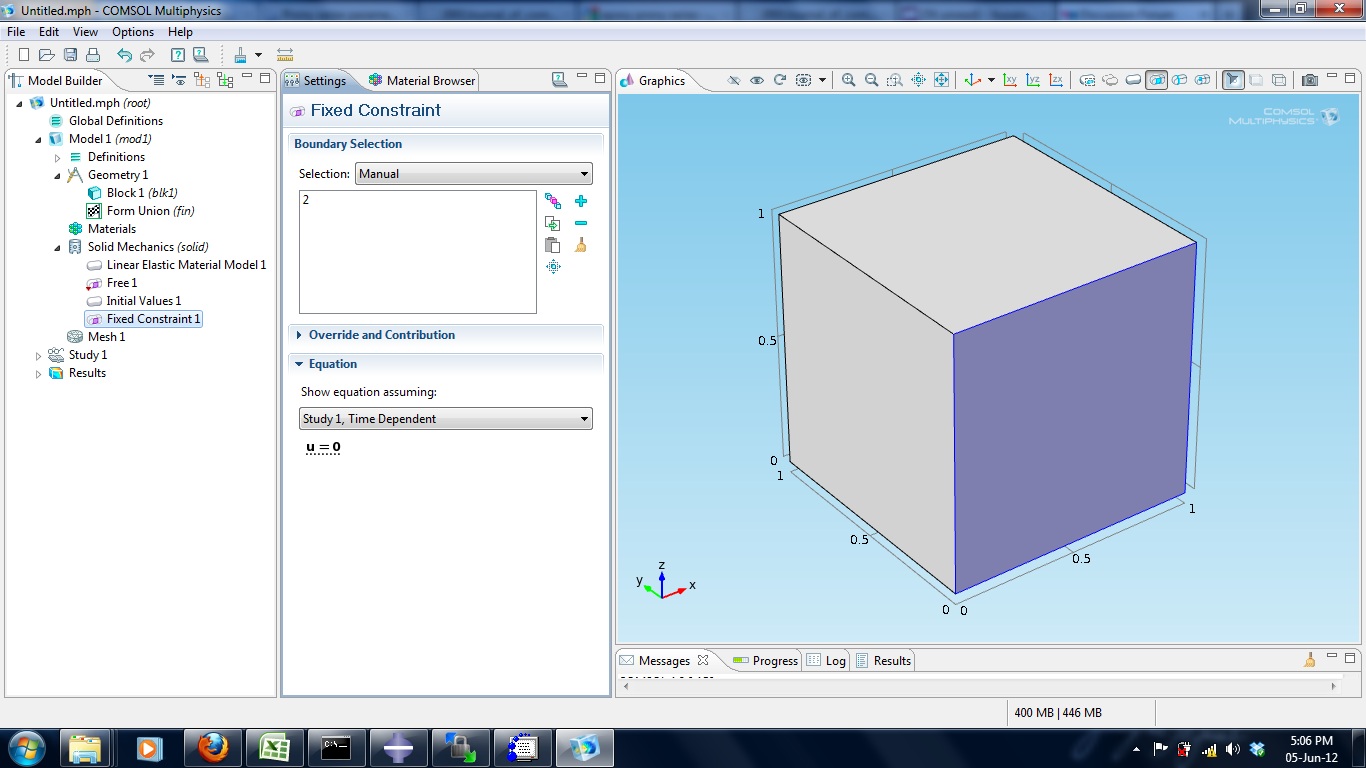Add boundary to selection with plus icon
1366x768 pixels.
[581, 201]
